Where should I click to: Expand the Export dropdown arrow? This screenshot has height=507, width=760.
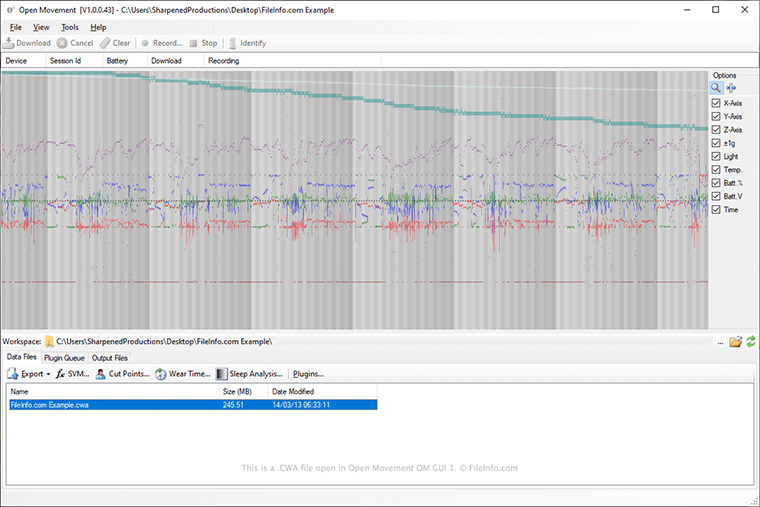pyautogui.click(x=48, y=374)
